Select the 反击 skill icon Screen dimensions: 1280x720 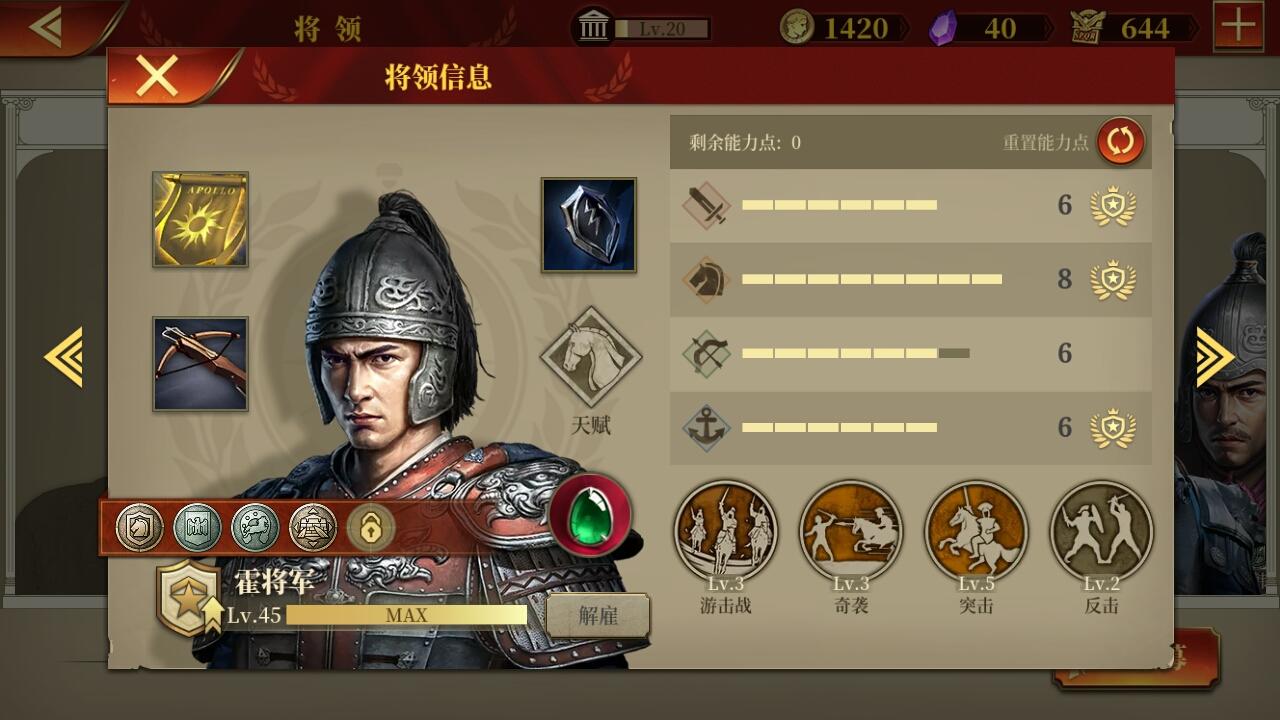click(x=1101, y=531)
